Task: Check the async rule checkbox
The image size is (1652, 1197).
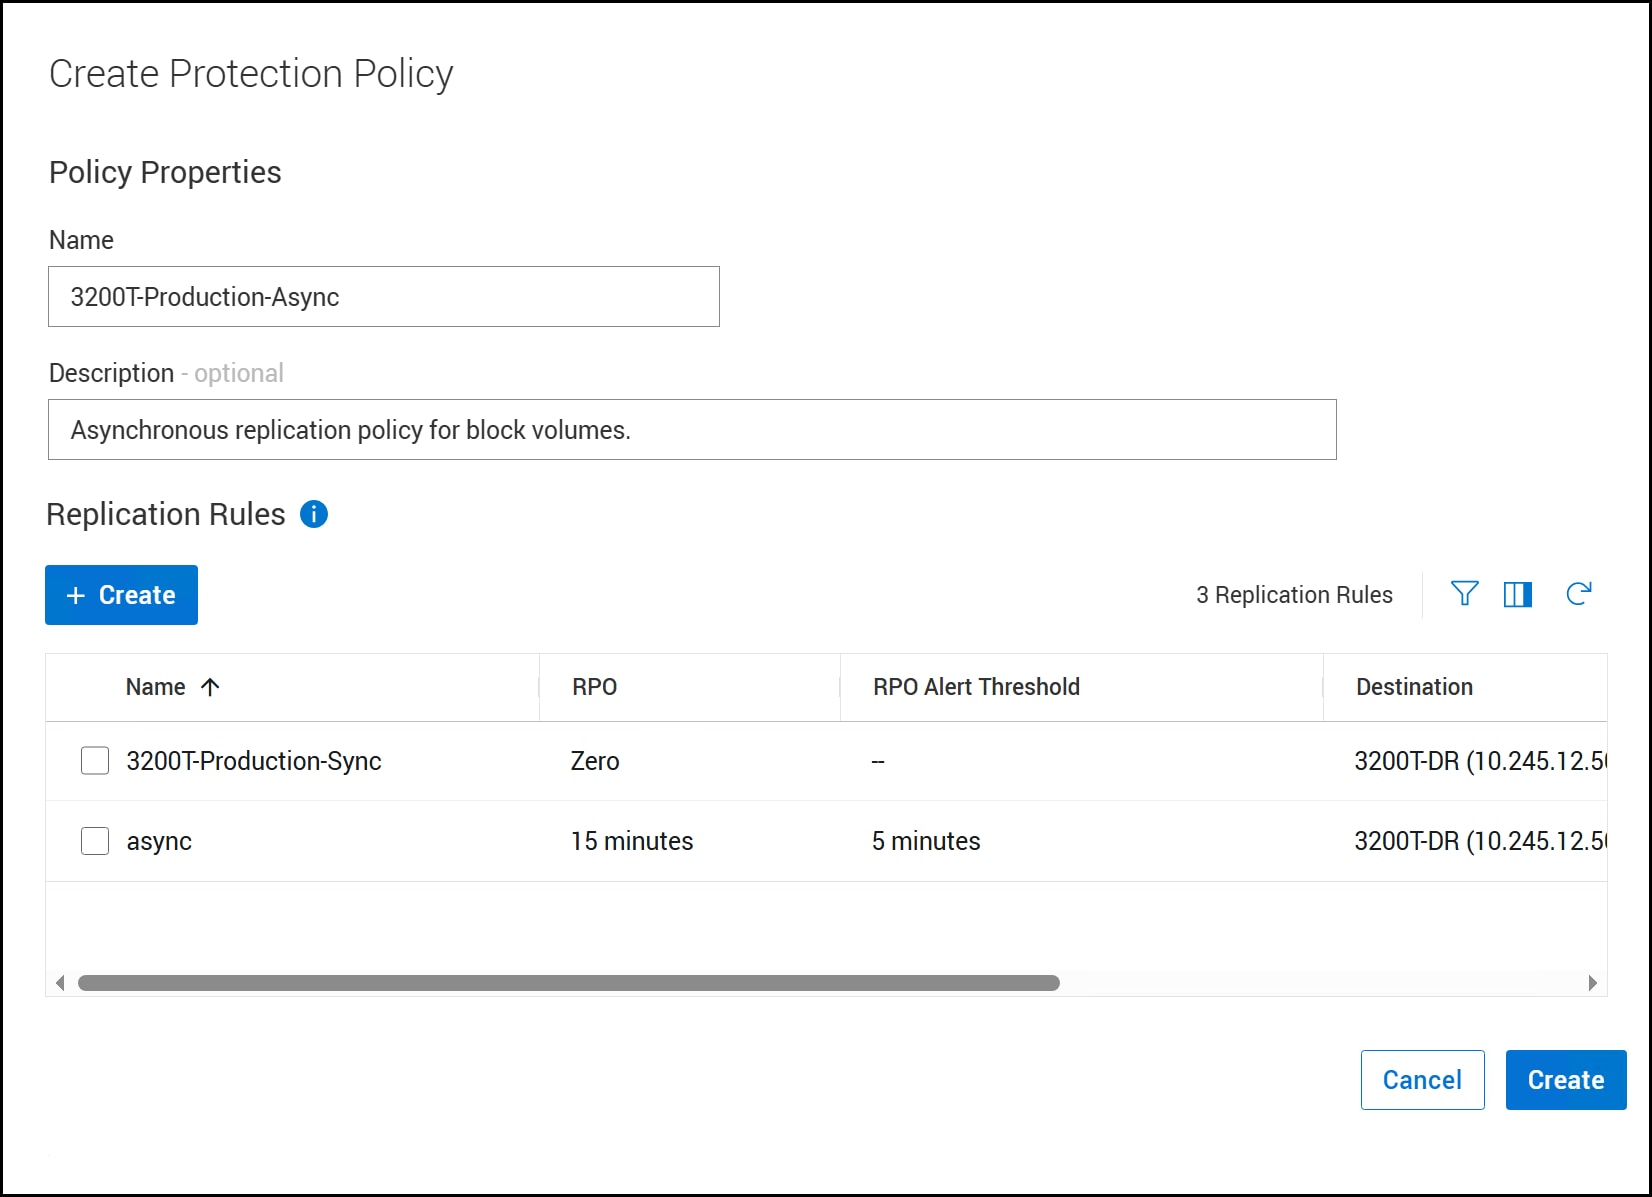Action: pyautogui.click(x=95, y=841)
